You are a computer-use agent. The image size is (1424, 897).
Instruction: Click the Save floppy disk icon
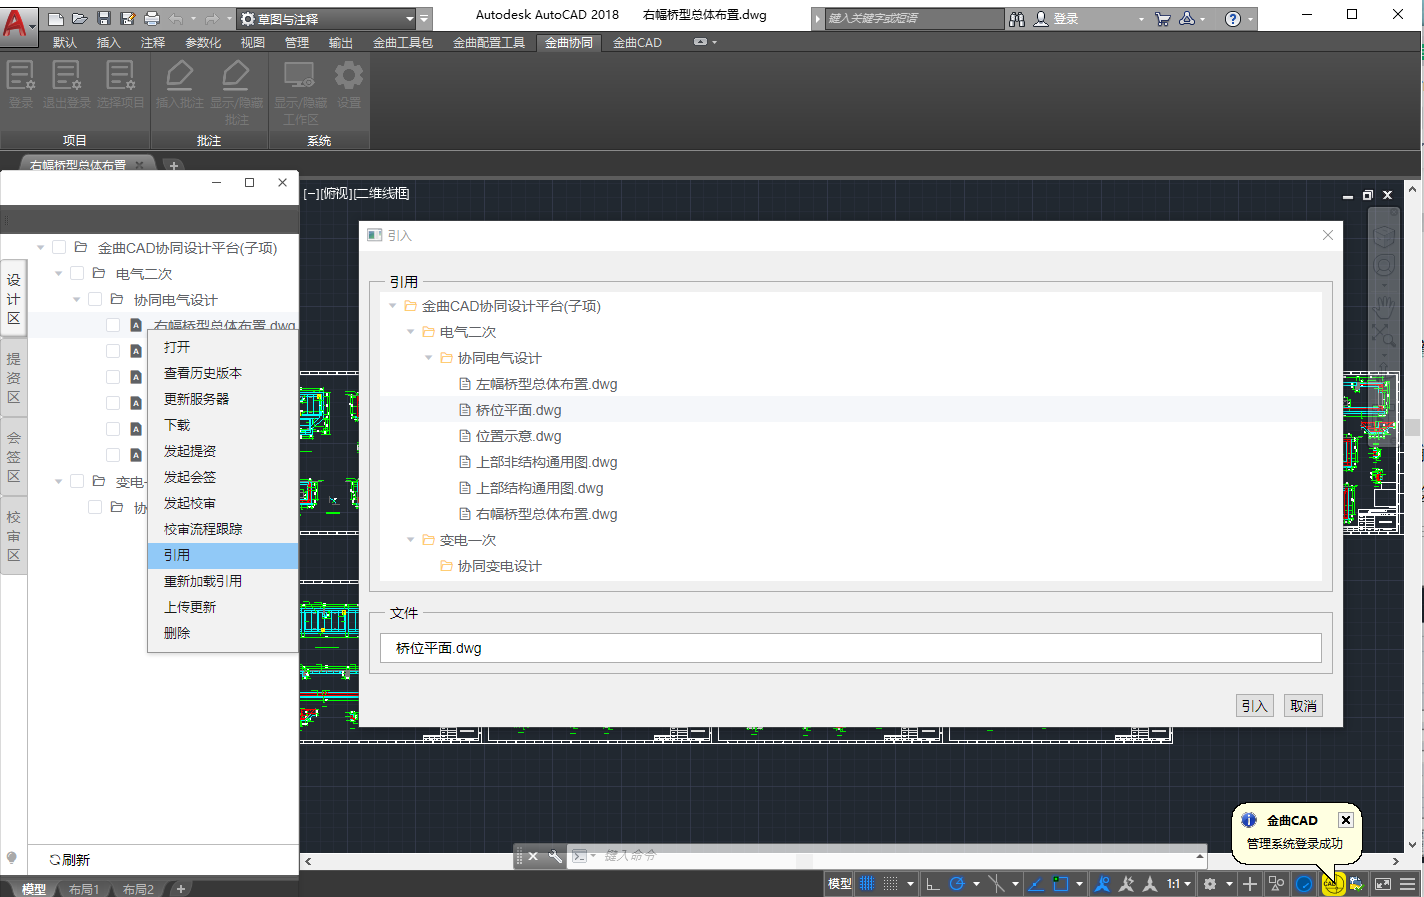pos(103,18)
